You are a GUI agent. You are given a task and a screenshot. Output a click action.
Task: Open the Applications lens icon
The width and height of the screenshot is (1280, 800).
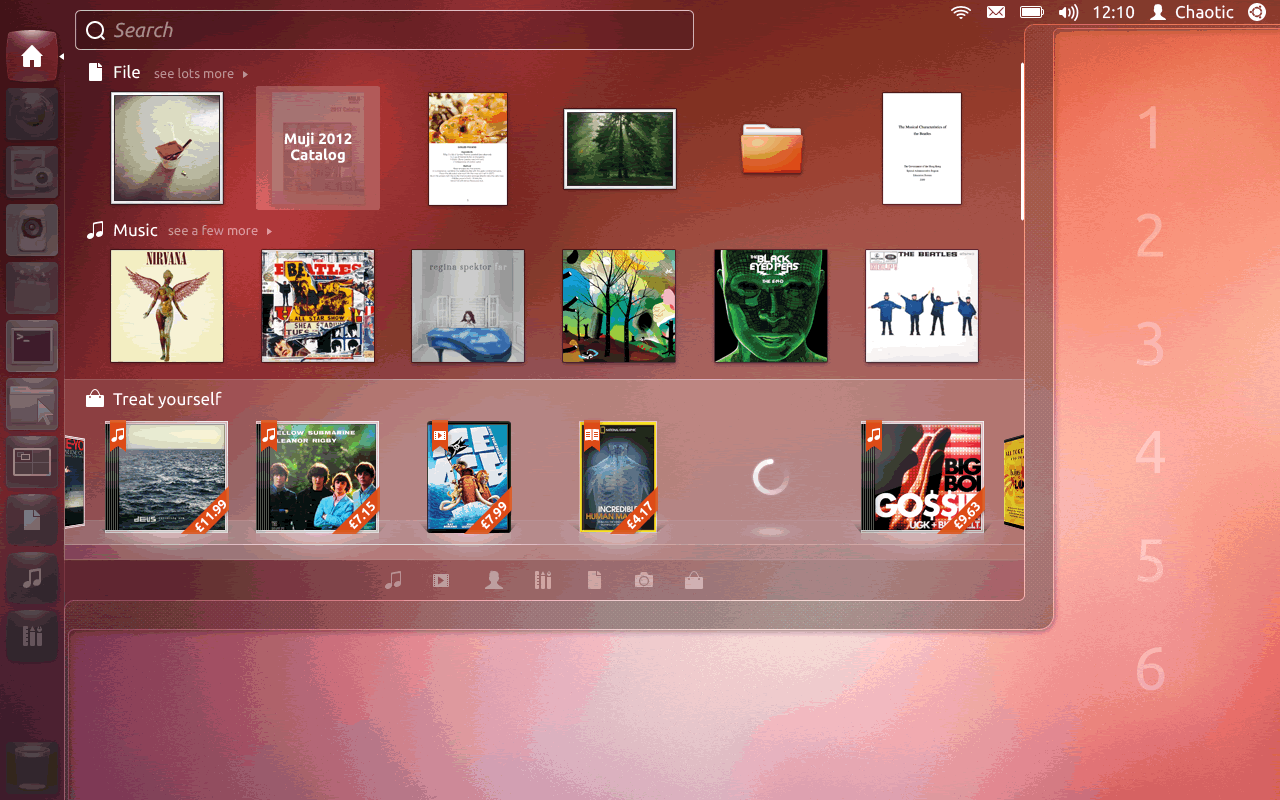[x=543, y=579]
